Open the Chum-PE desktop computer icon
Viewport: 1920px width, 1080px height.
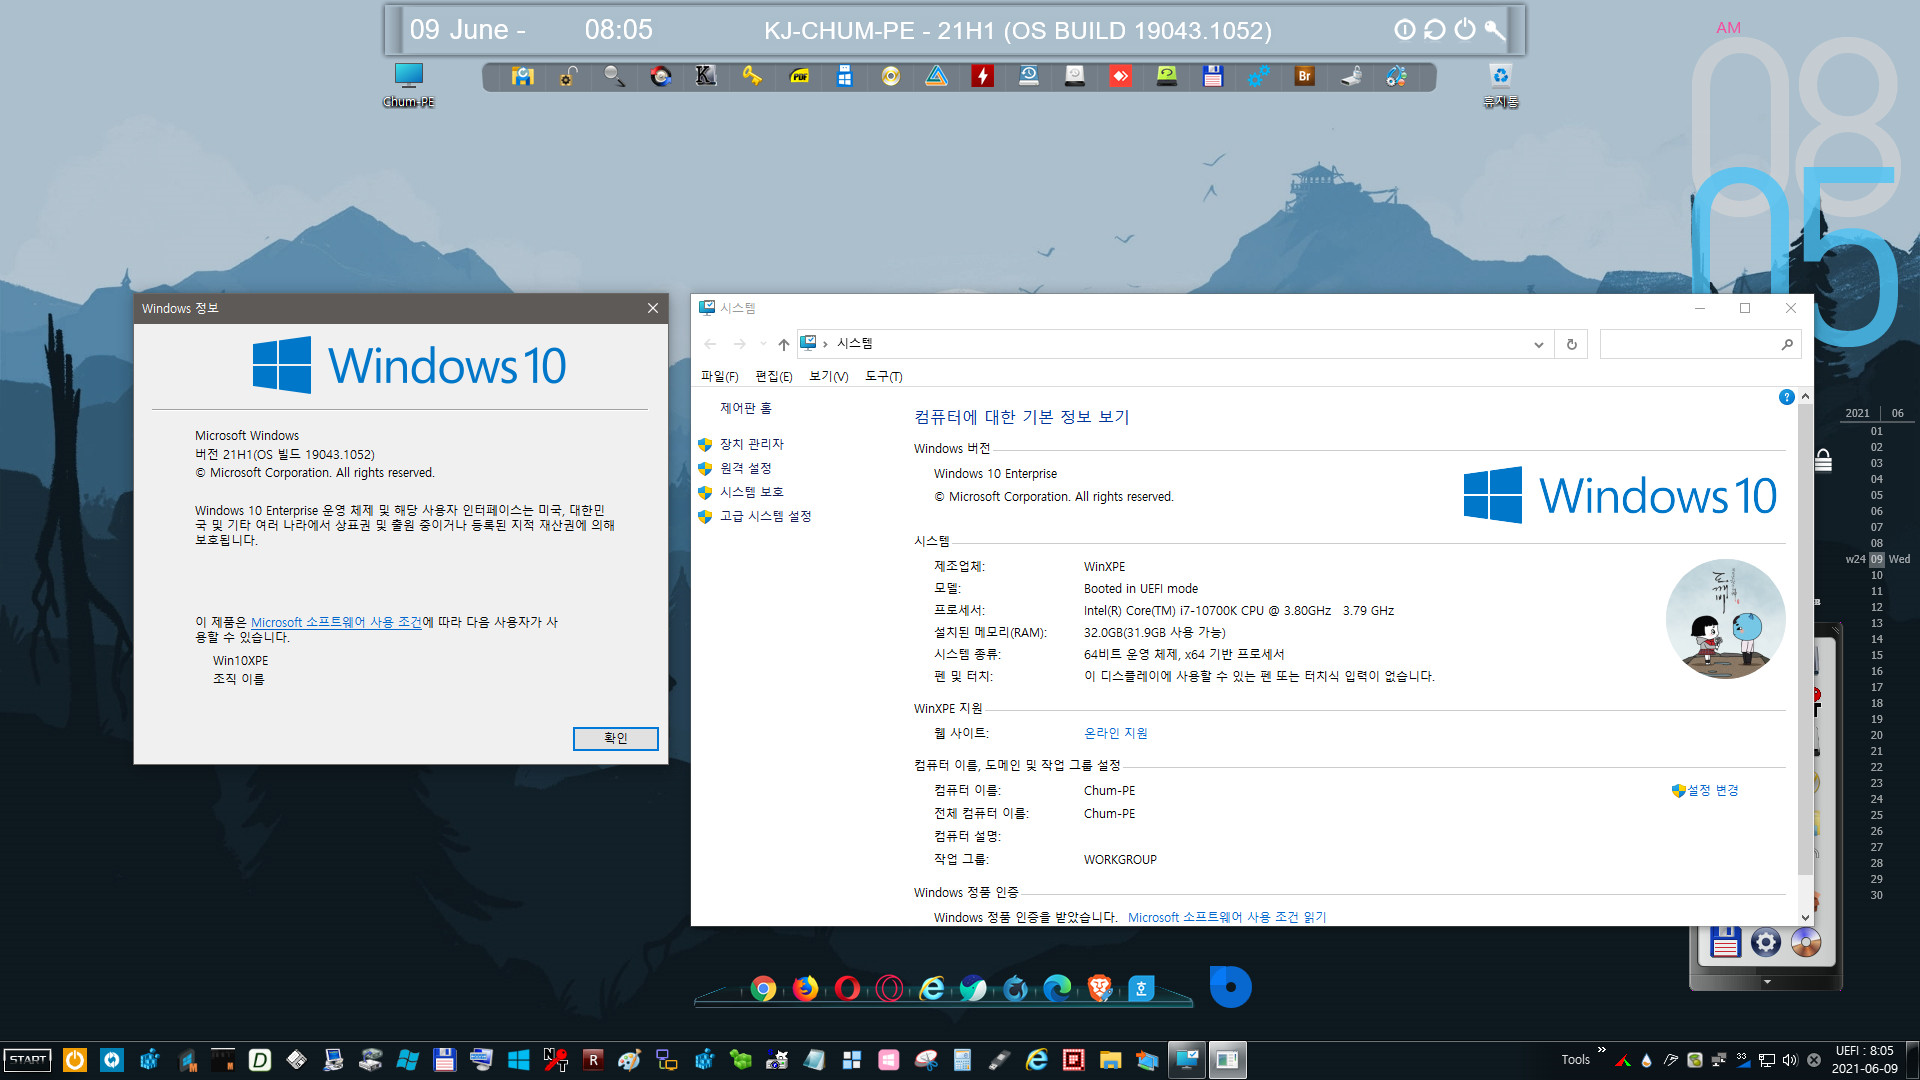pos(409,84)
